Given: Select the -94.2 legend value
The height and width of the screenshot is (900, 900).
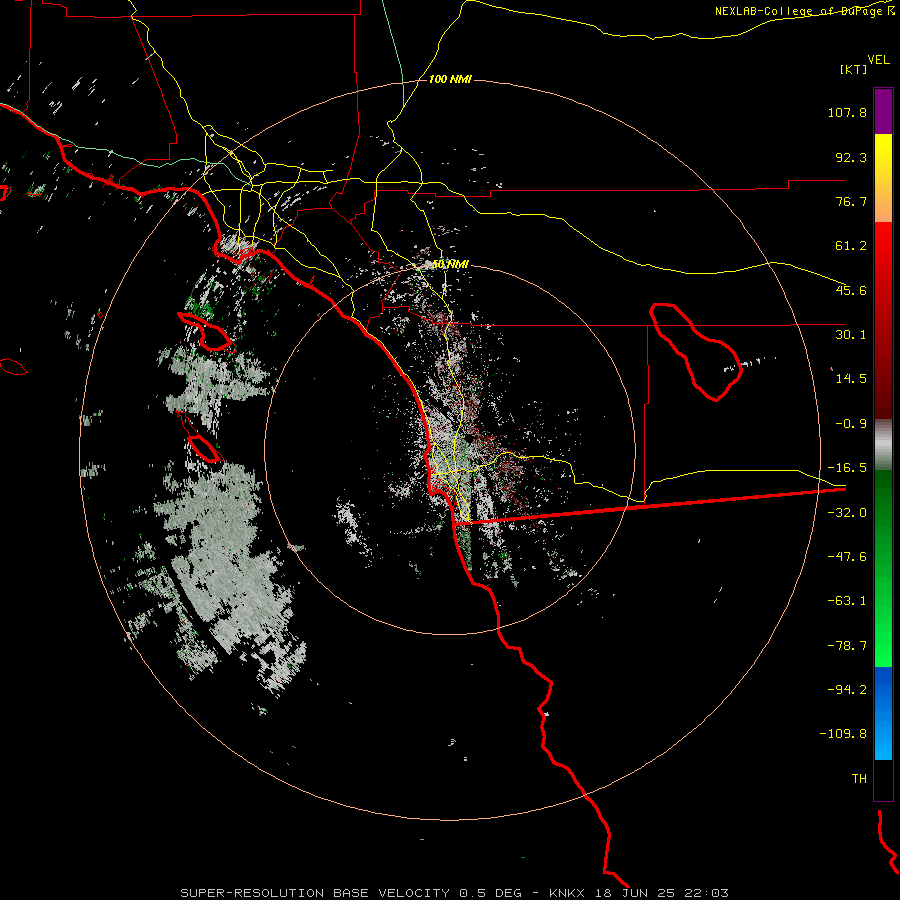Looking at the screenshot, I should click(847, 690).
